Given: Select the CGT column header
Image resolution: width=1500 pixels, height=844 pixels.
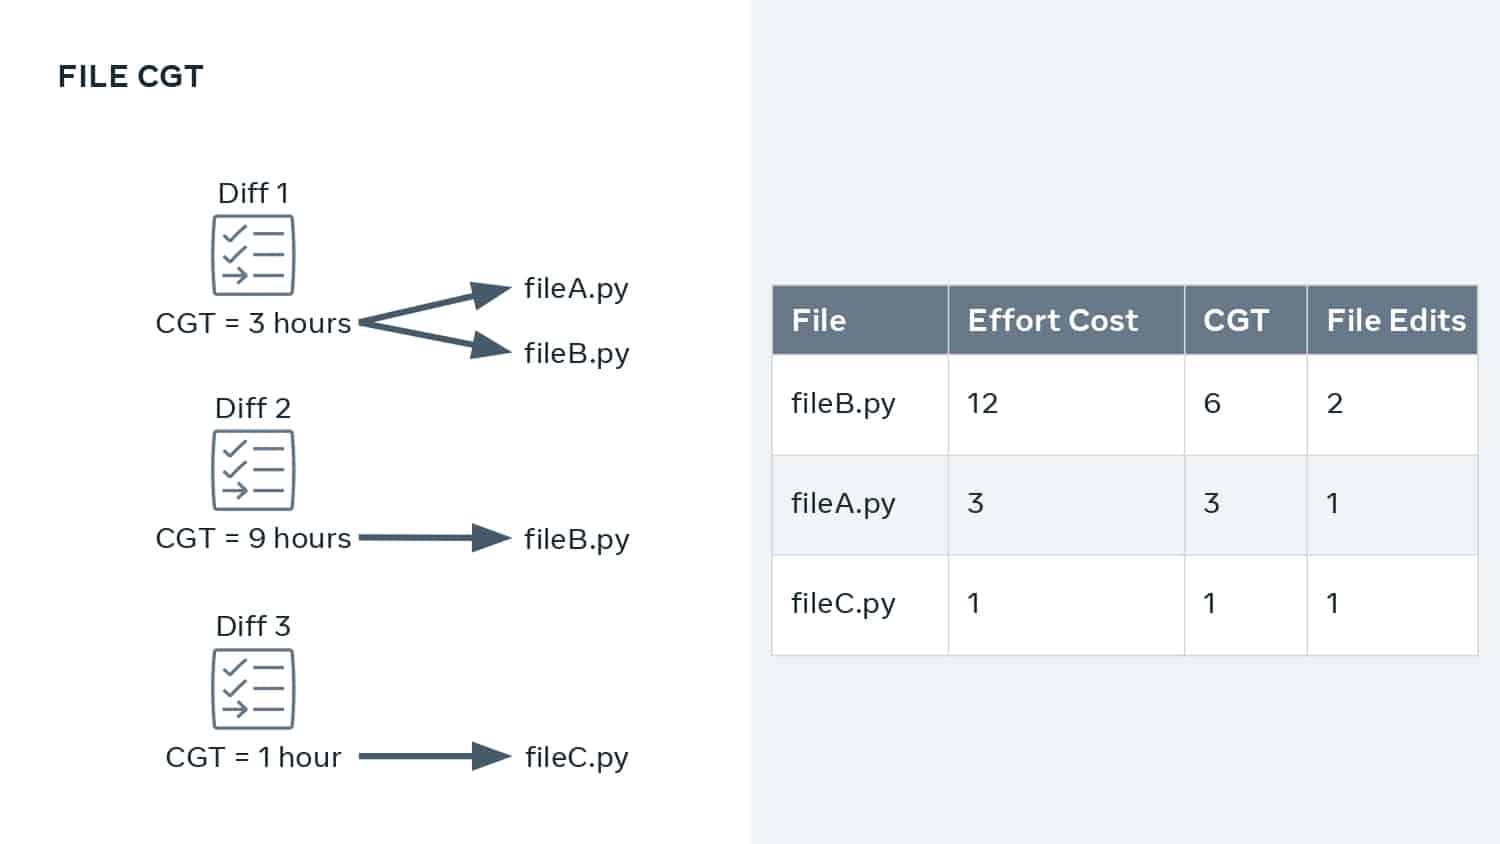Looking at the screenshot, I should (1245, 320).
